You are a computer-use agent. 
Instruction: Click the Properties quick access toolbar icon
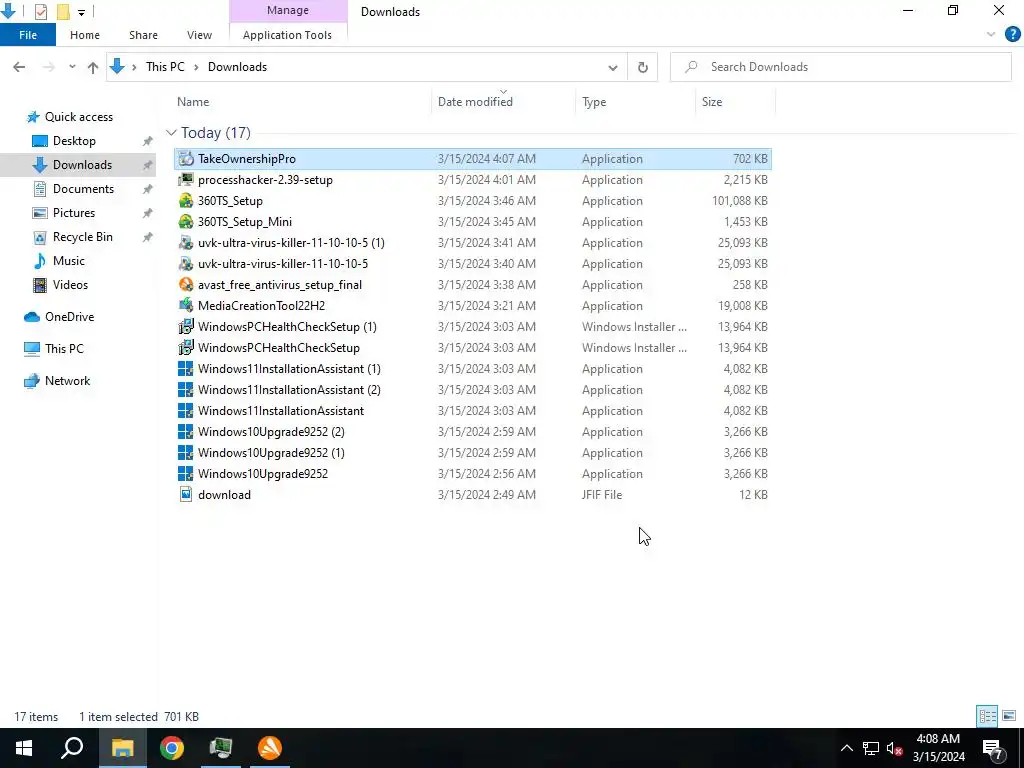coord(40,11)
